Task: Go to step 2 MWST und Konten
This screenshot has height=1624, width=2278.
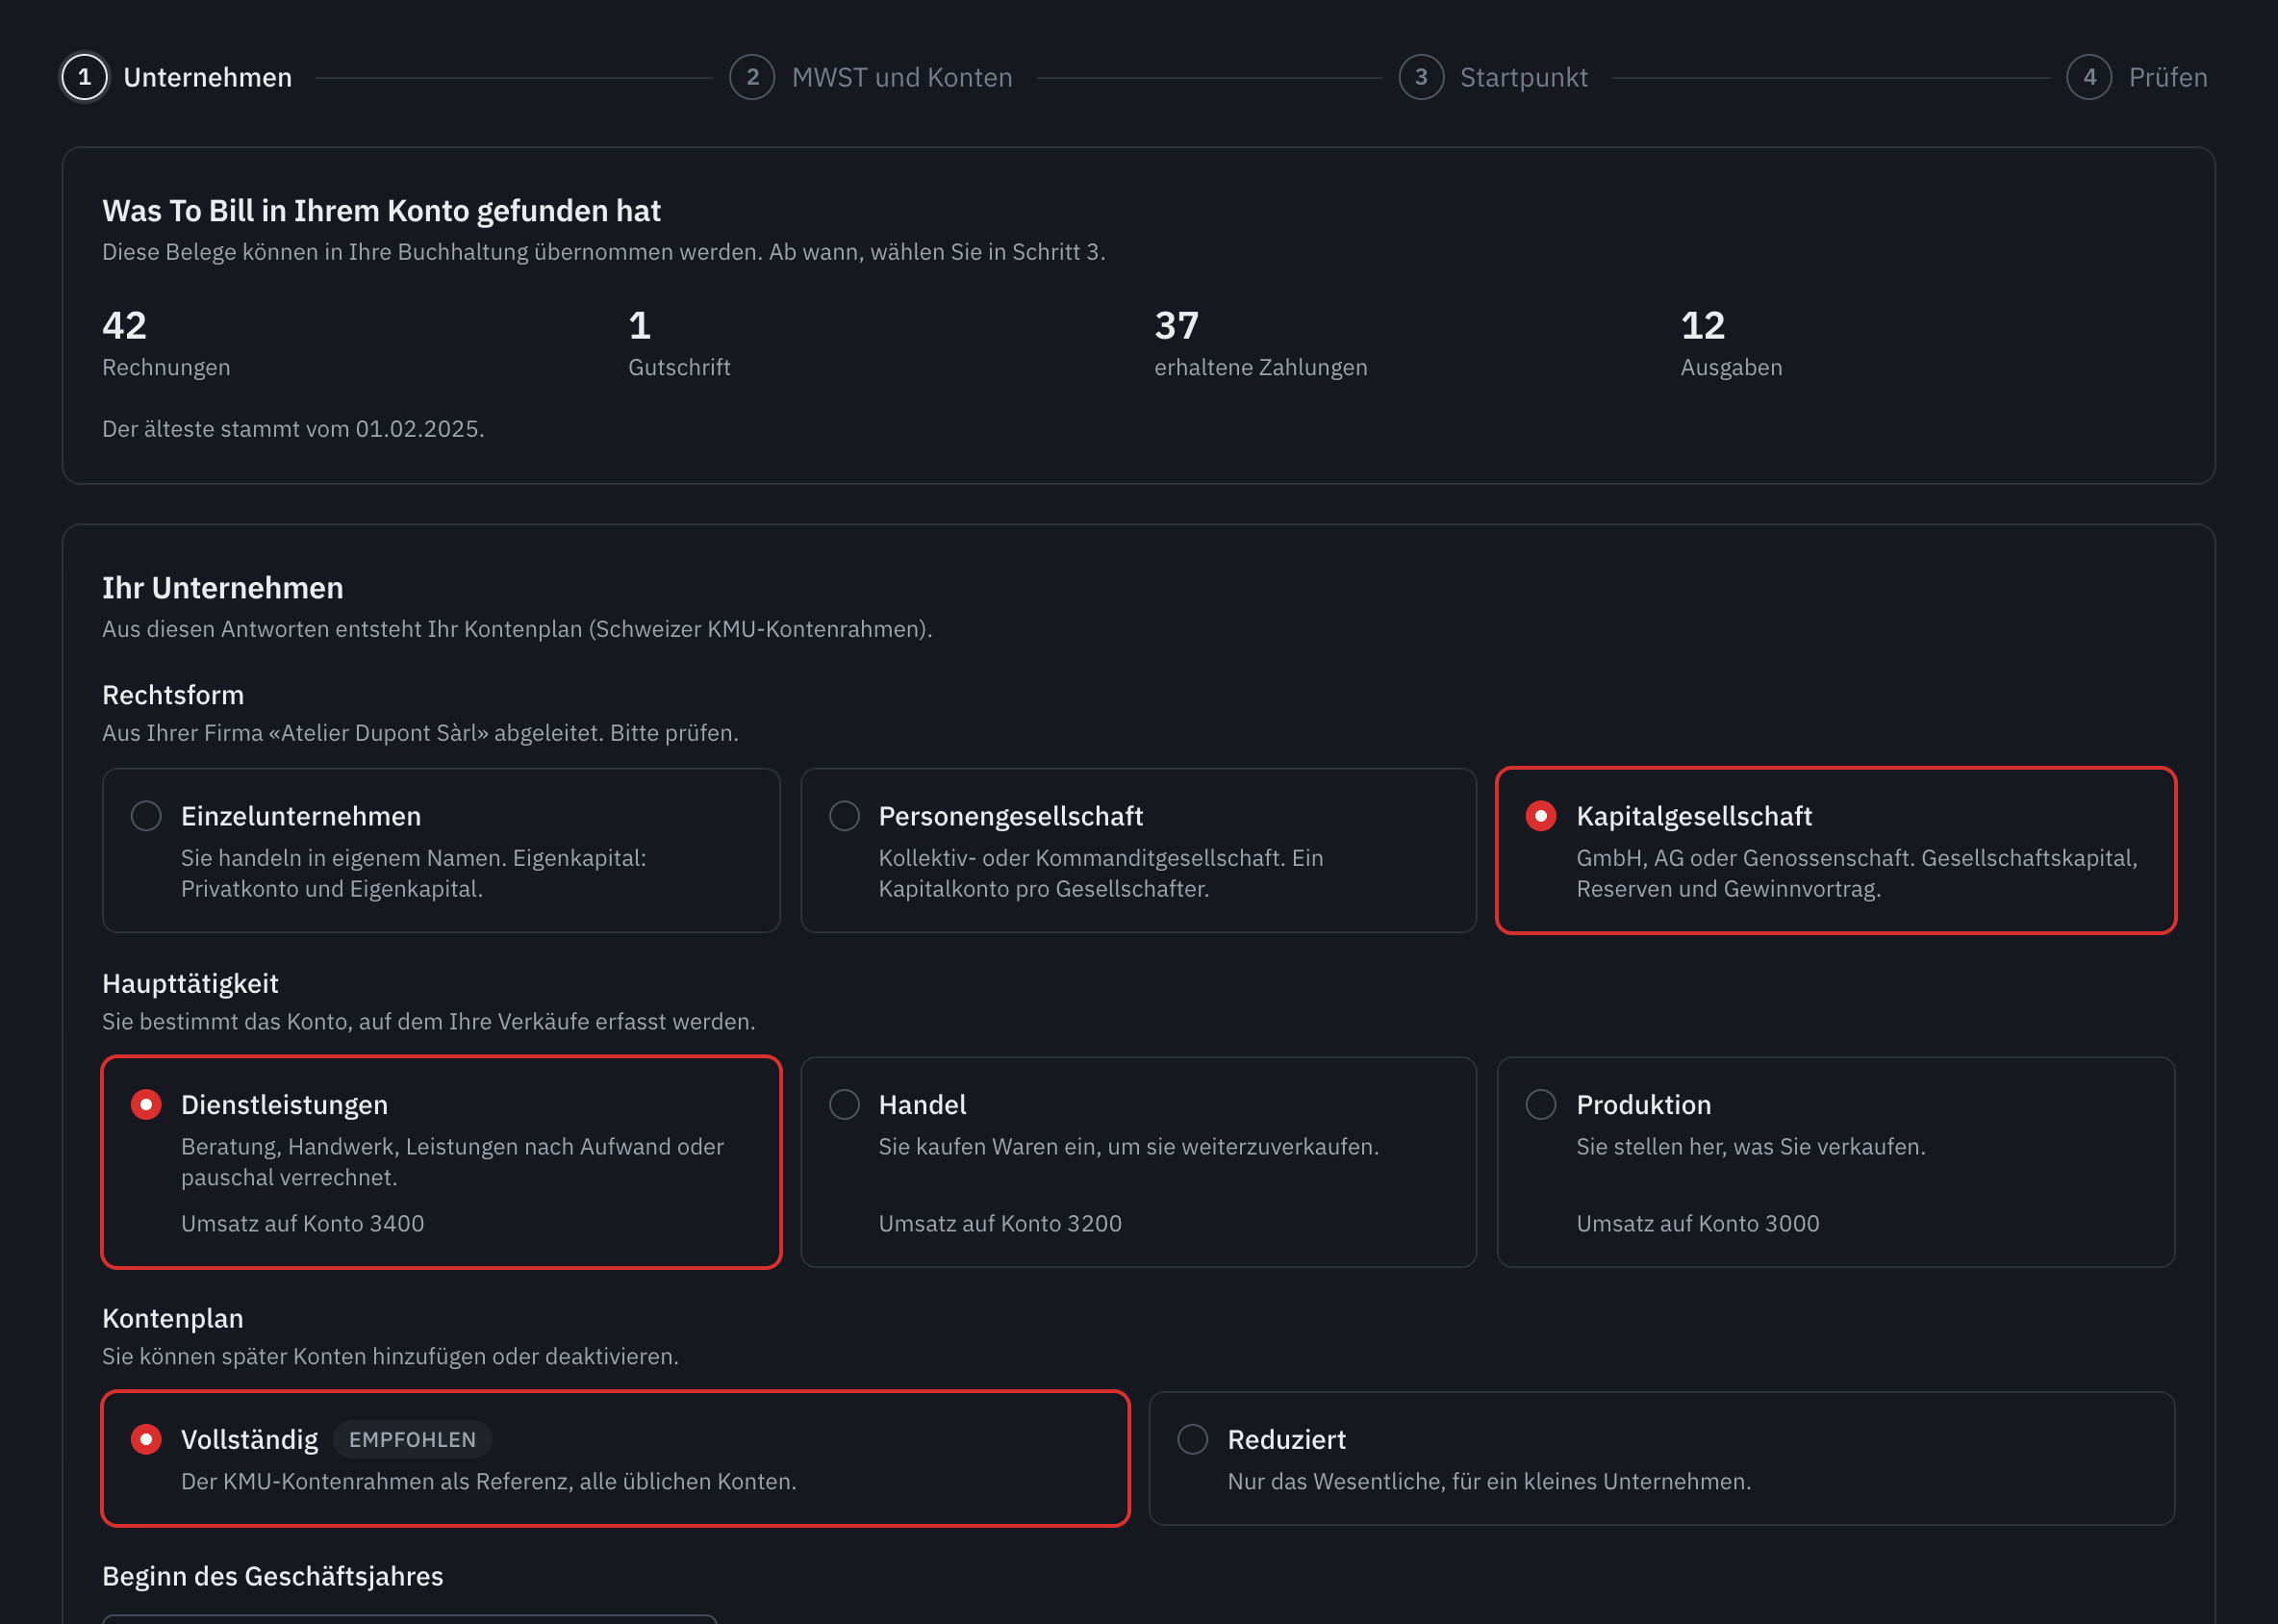Action: 871,77
